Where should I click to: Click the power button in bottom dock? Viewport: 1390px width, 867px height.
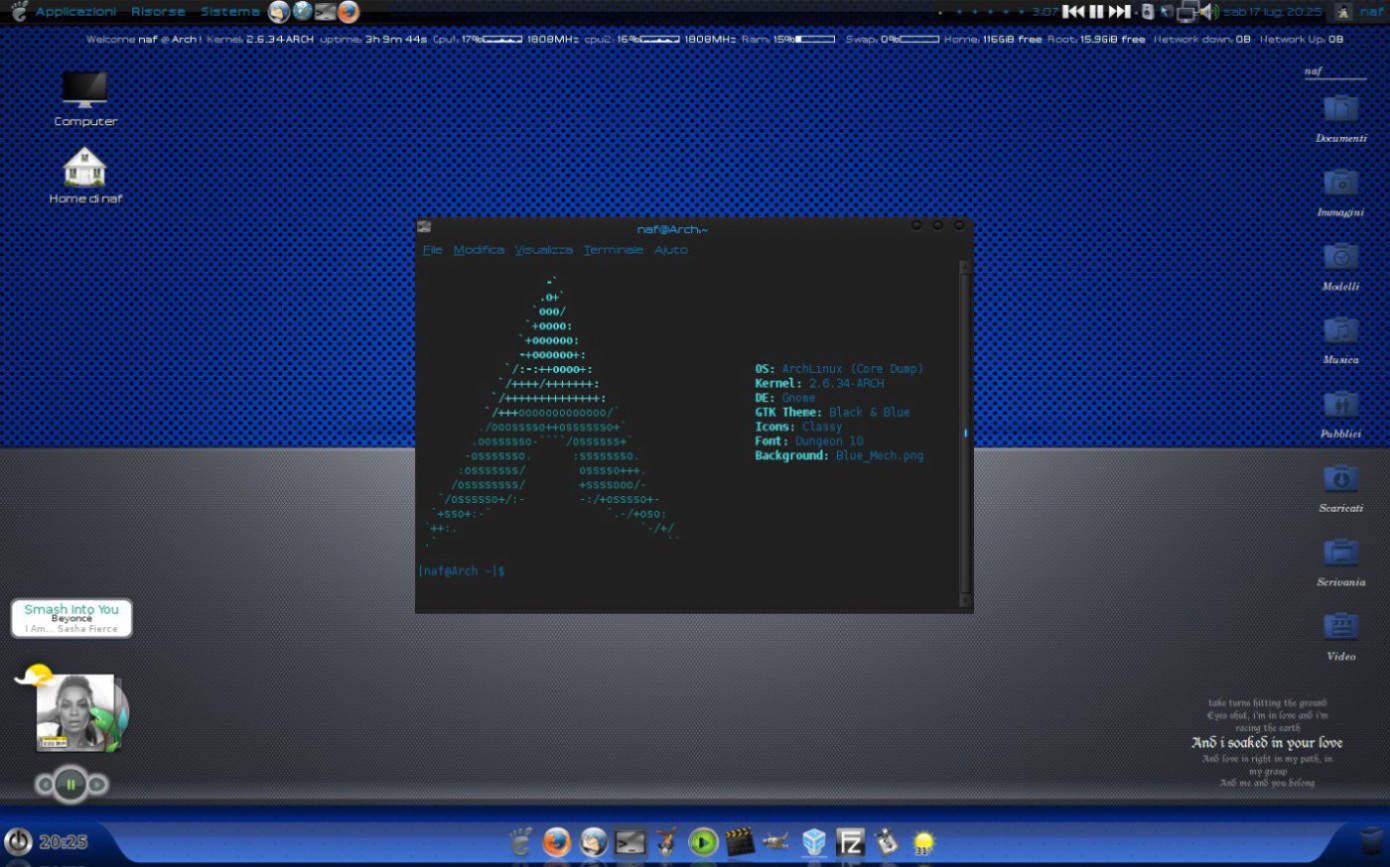click(x=18, y=841)
